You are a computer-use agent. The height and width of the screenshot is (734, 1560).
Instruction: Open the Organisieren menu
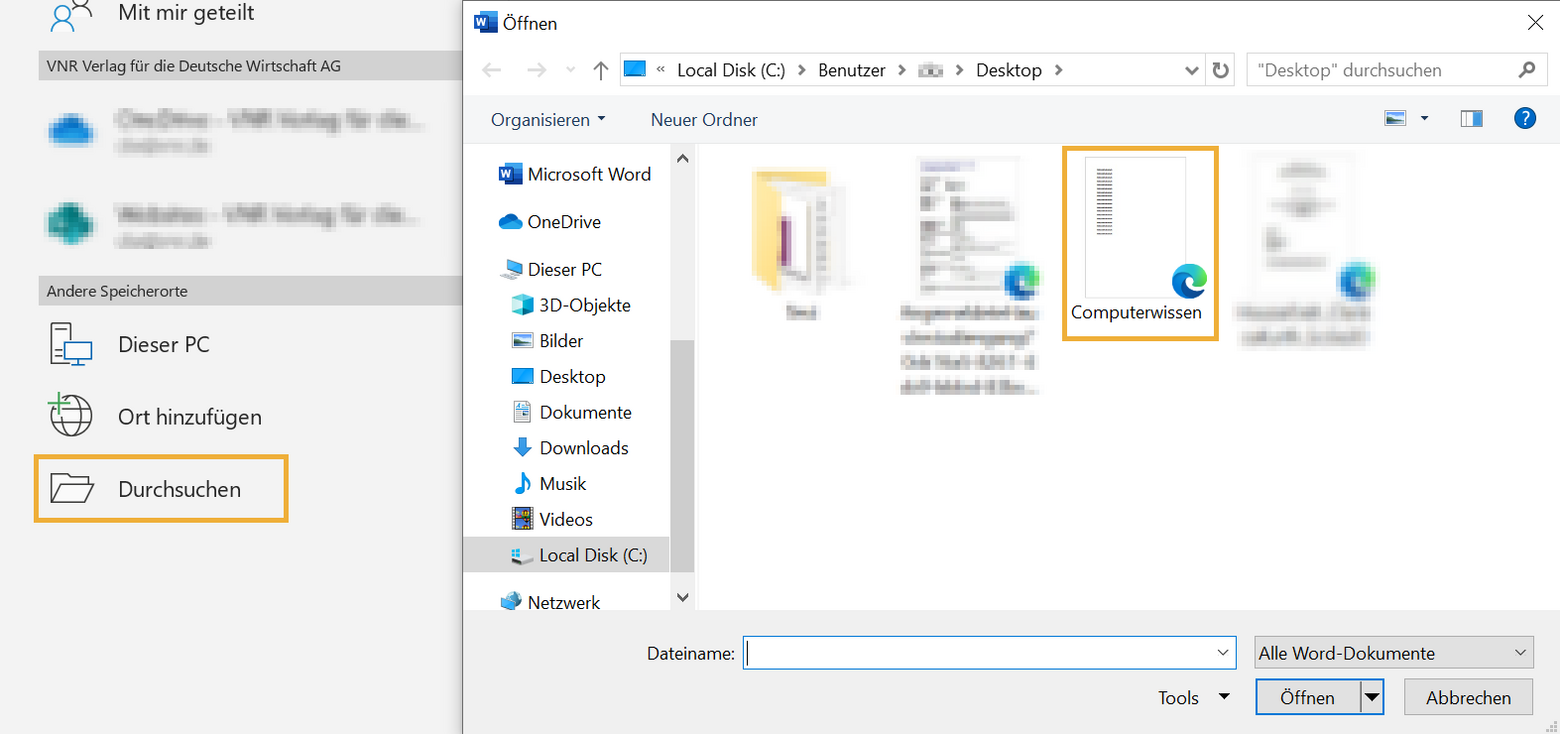(x=548, y=120)
